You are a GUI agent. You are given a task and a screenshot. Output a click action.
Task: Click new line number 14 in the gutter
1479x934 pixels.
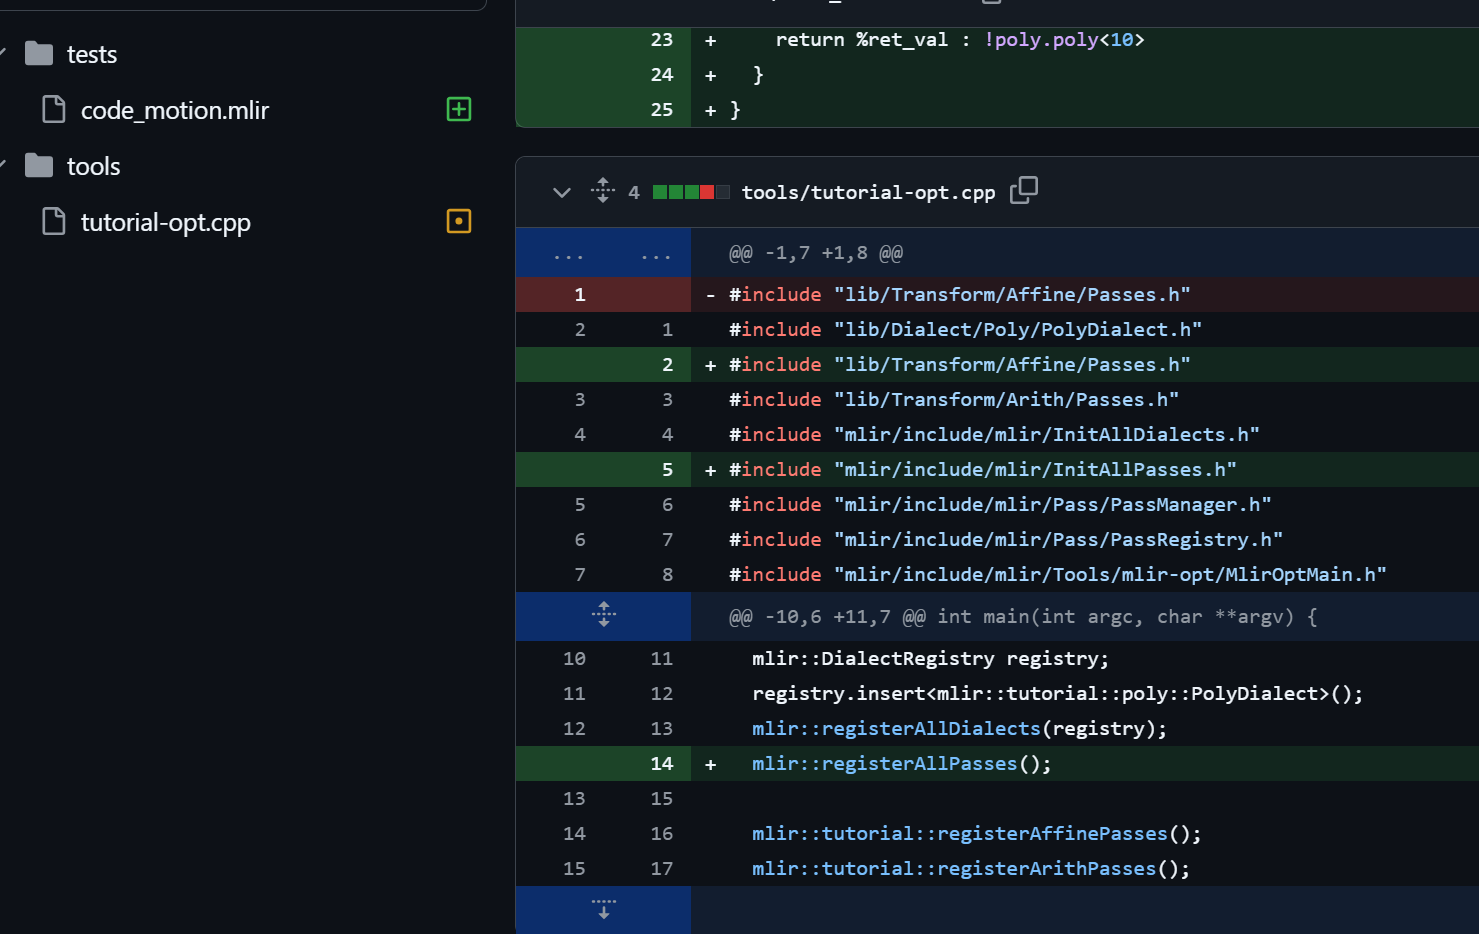tap(662, 763)
